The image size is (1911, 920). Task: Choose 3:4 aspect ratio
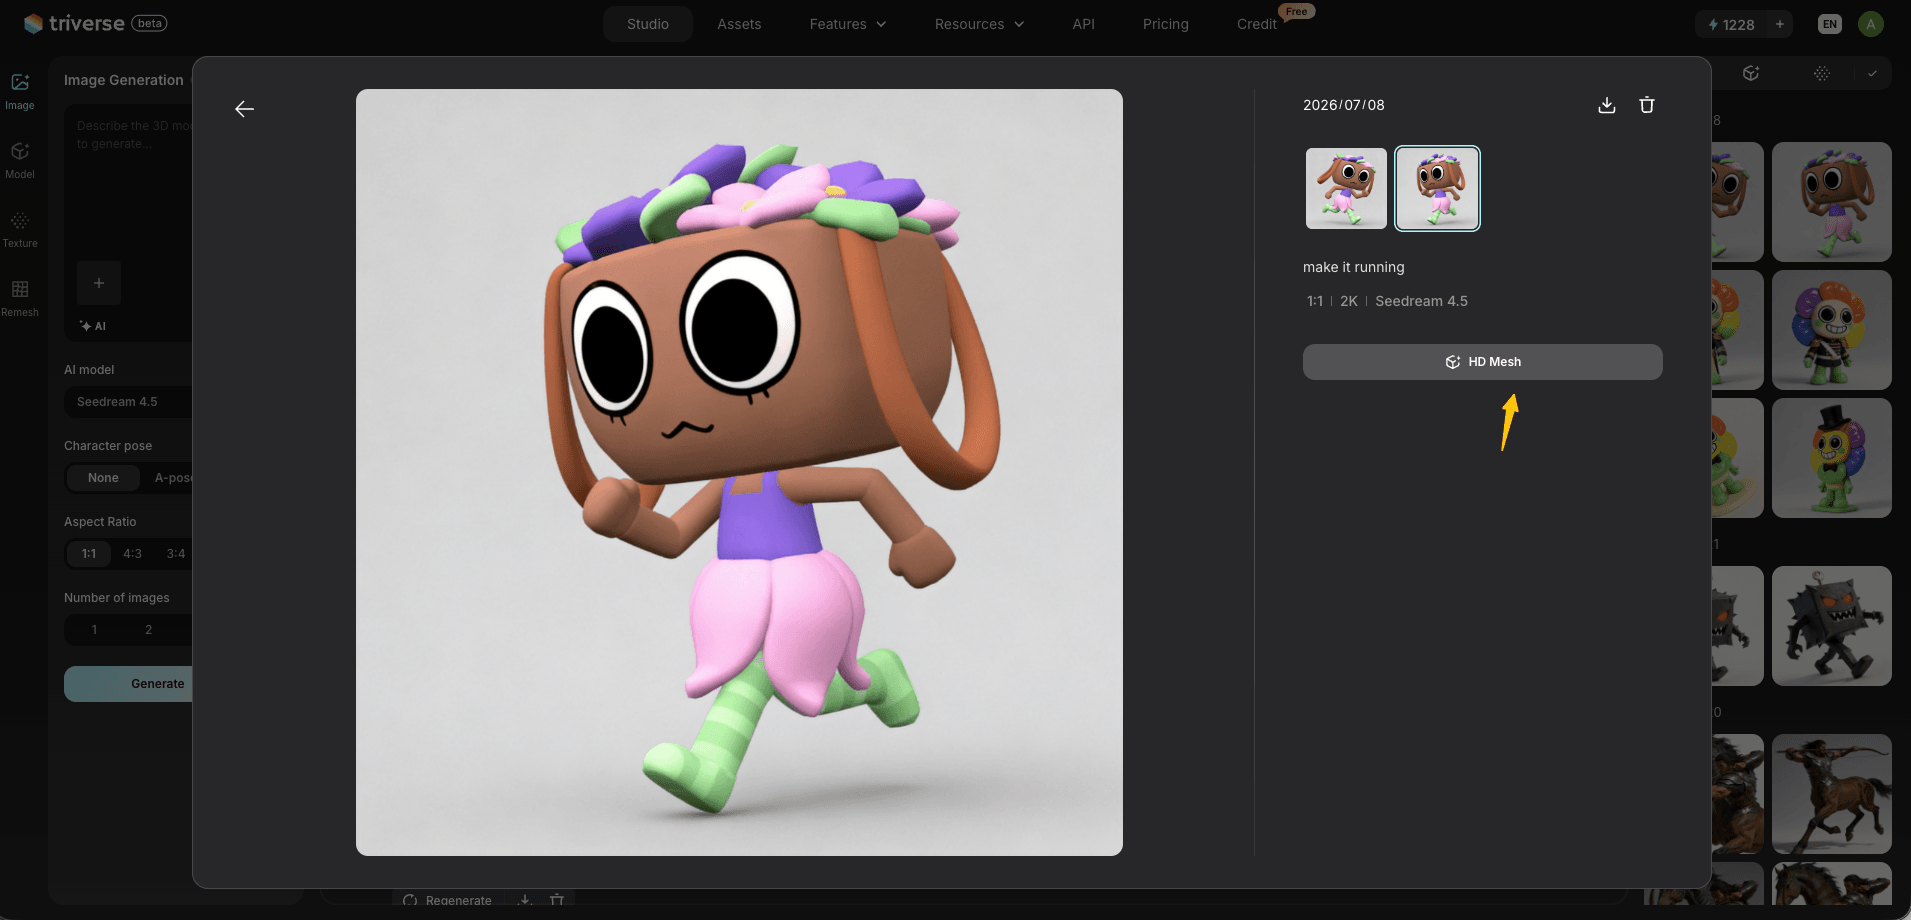click(176, 554)
